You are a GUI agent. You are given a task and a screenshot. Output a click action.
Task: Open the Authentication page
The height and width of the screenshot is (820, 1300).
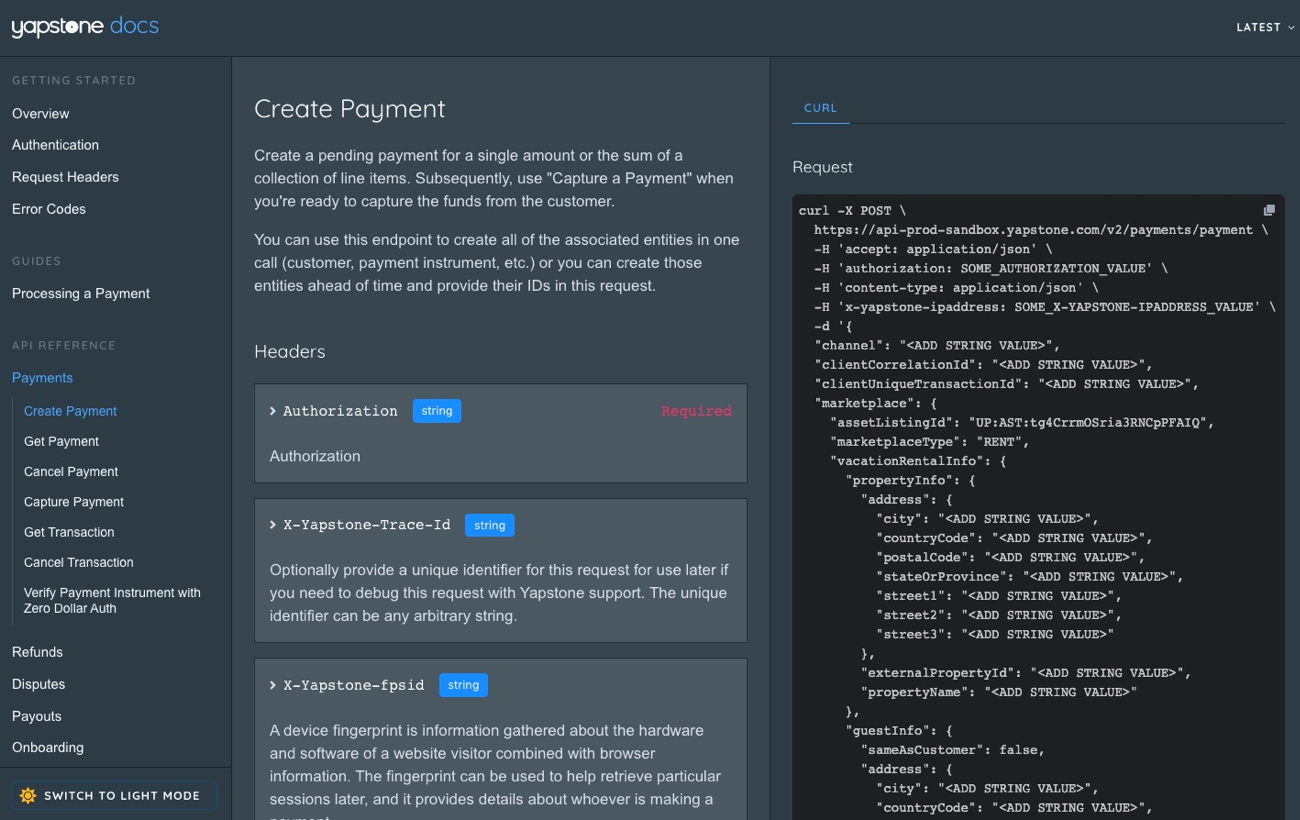click(55, 145)
